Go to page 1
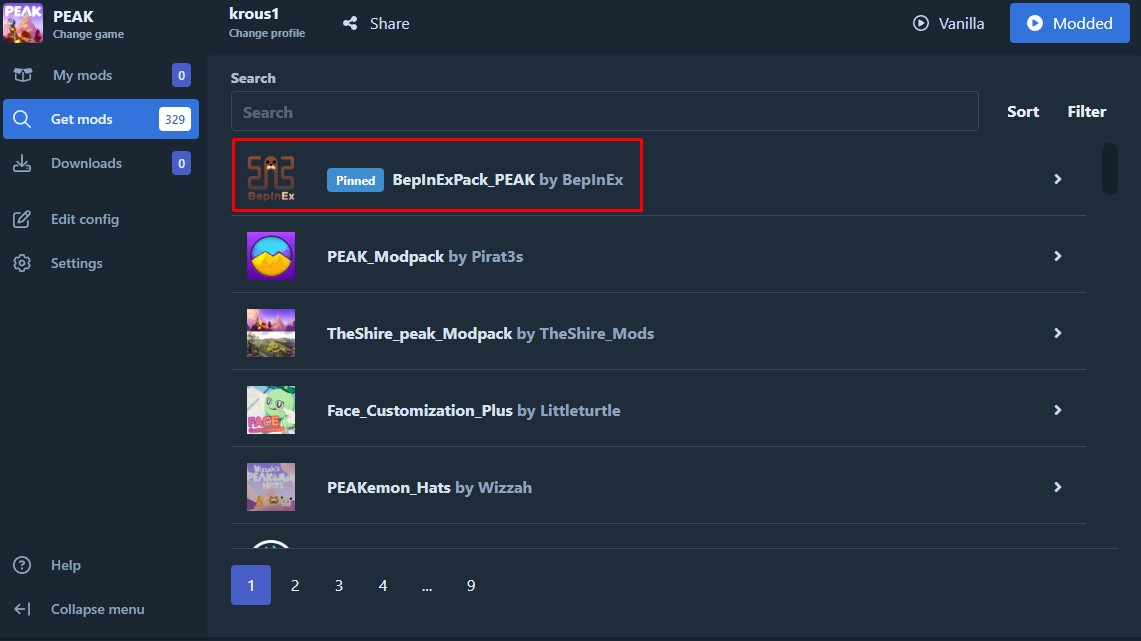Image resolution: width=1141 pixels, height=641 pixels. [251, 585]
